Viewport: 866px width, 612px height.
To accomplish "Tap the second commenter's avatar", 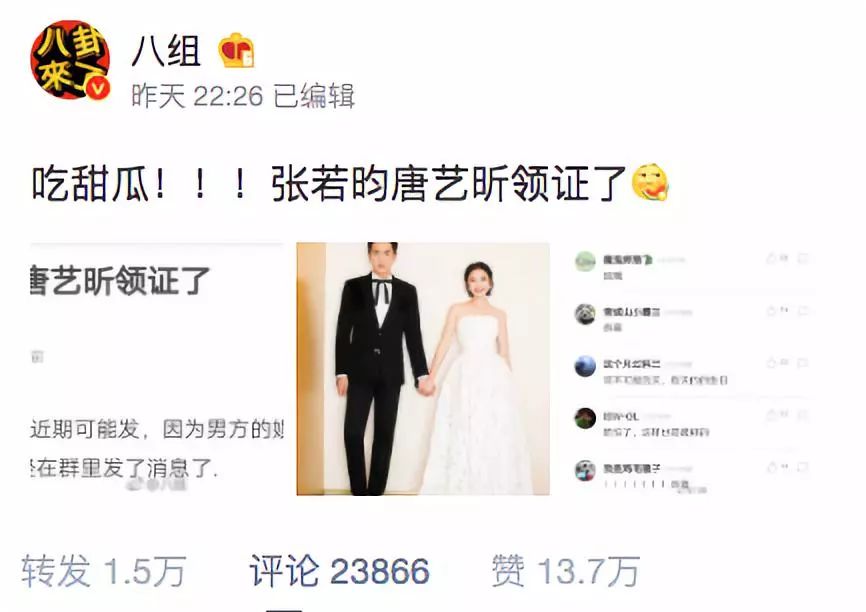I will pyautogui.click(x=585, y=314).
